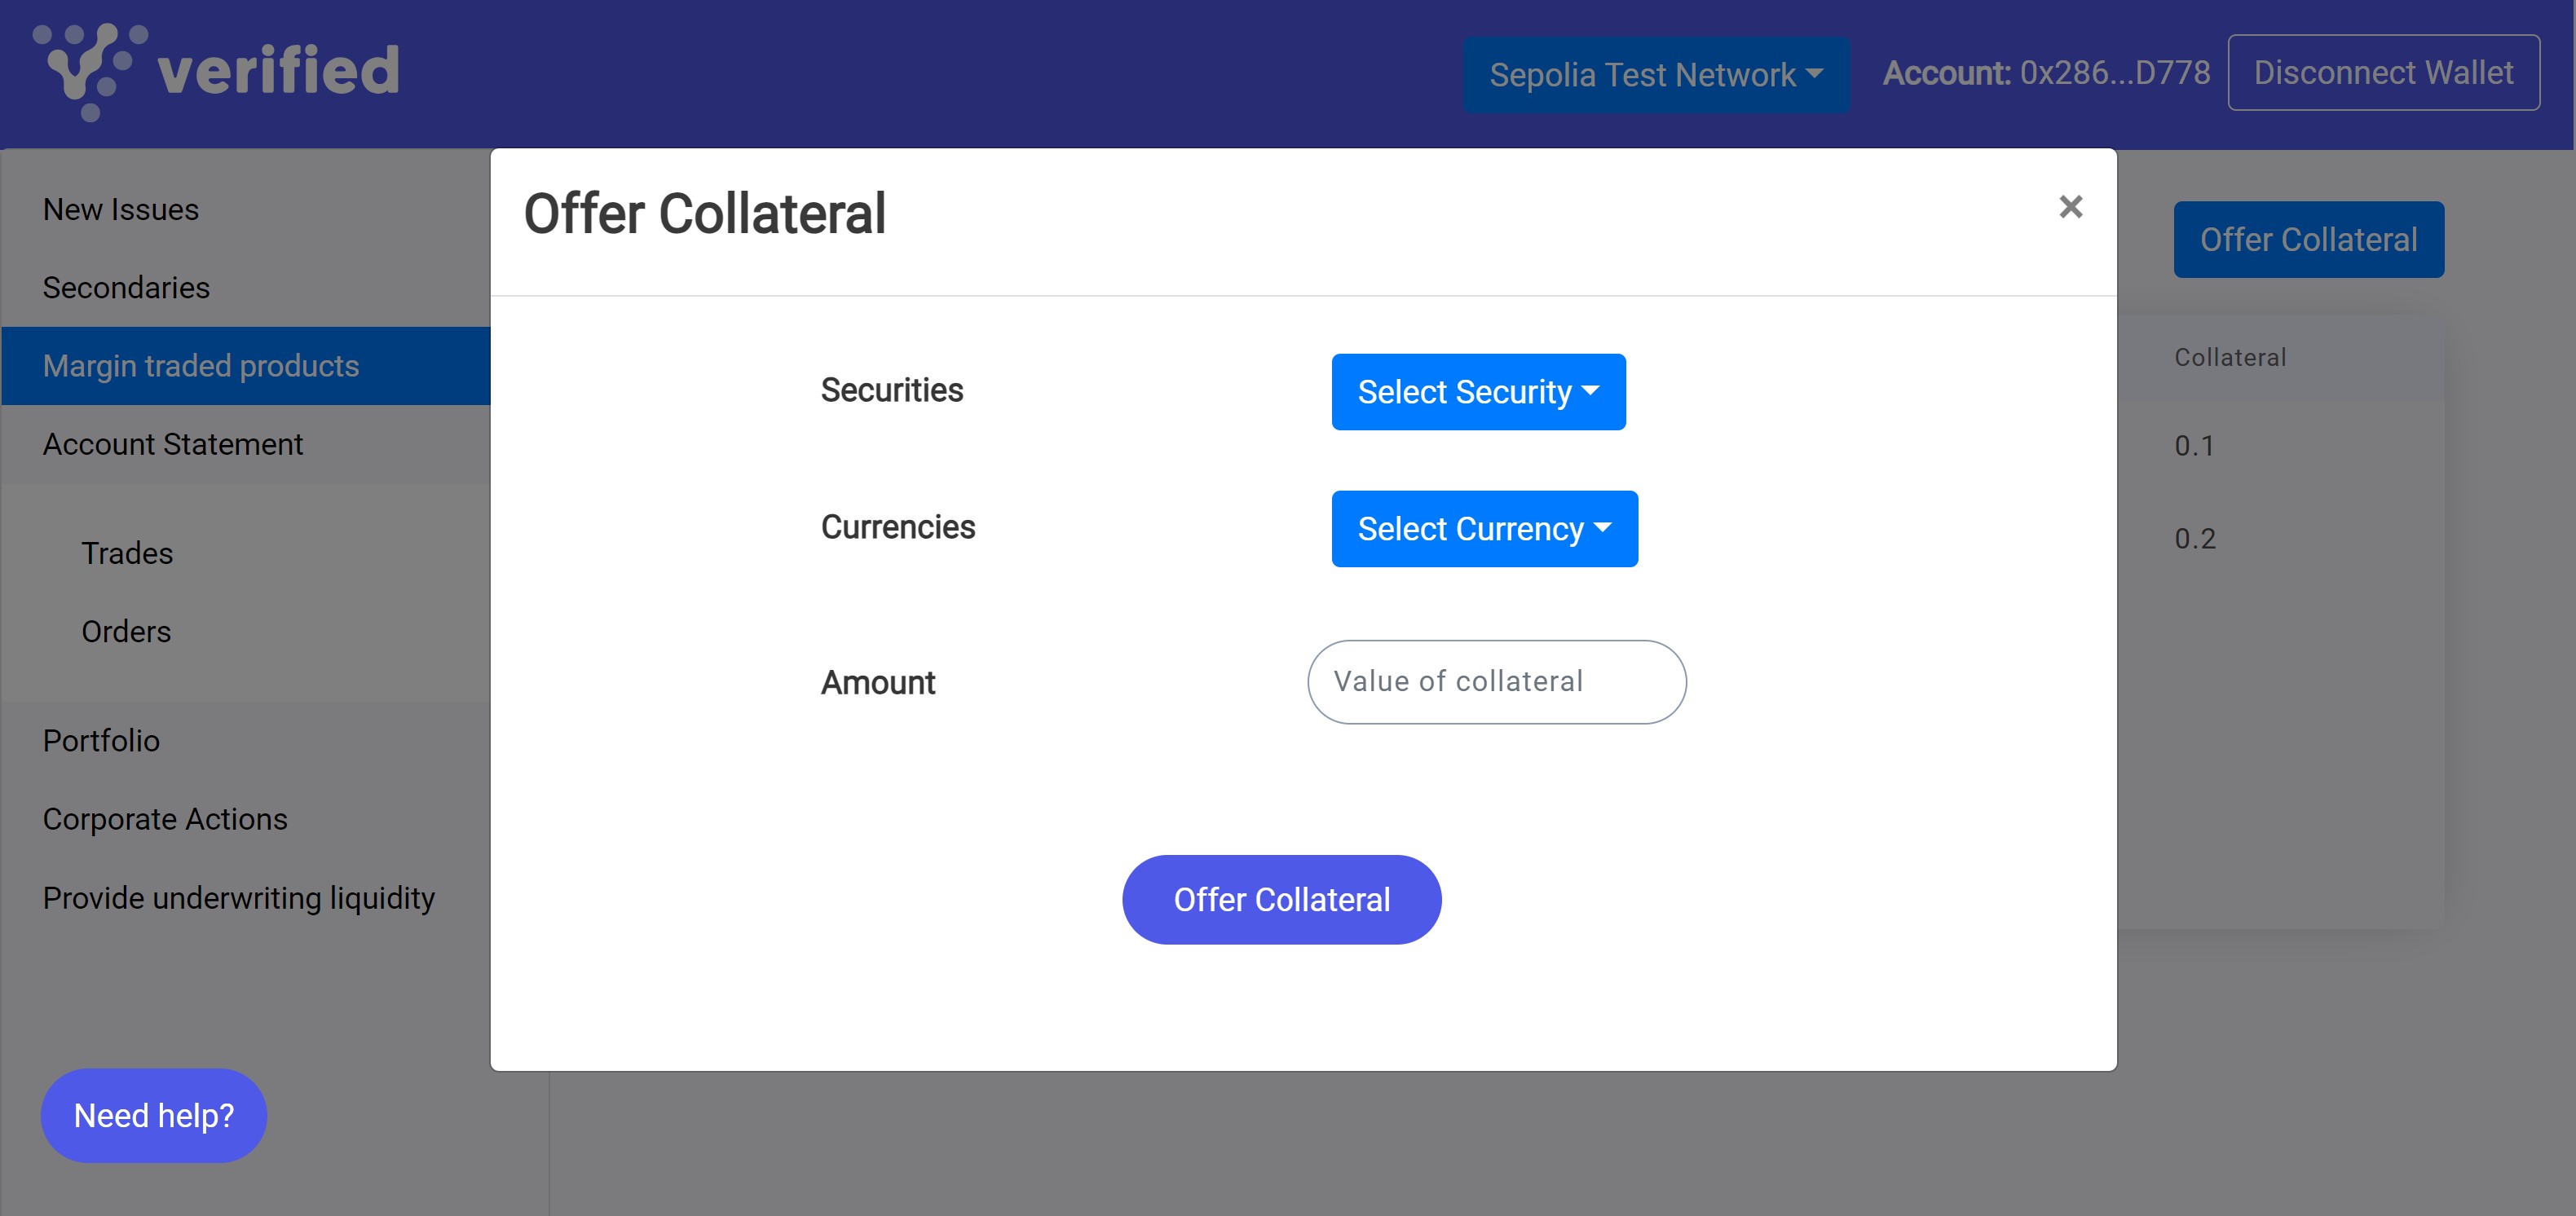Go to New Issues in sidebar

[x=121, y=210]
